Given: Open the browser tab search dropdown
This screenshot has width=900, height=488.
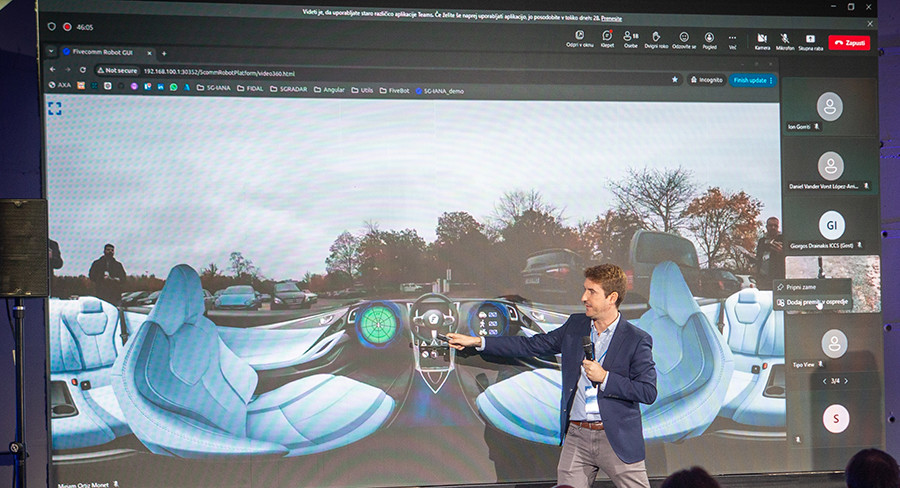Looking at the screenshot, I should (x=51, y=52).
